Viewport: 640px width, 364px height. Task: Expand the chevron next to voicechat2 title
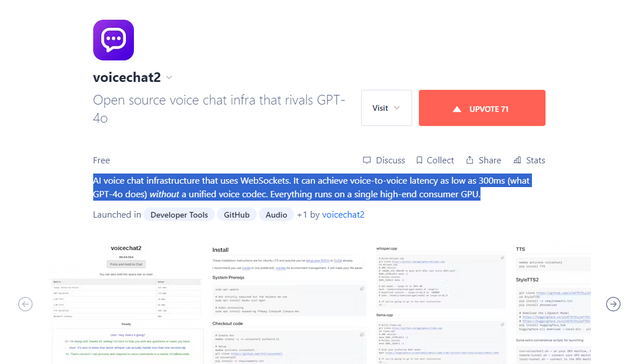coord(169,78)
